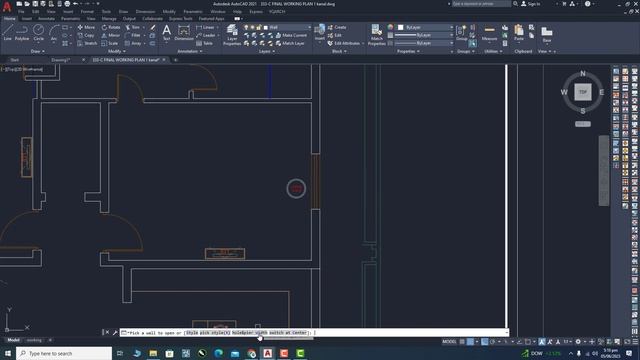Expand the Modify panel

(117, 51)
